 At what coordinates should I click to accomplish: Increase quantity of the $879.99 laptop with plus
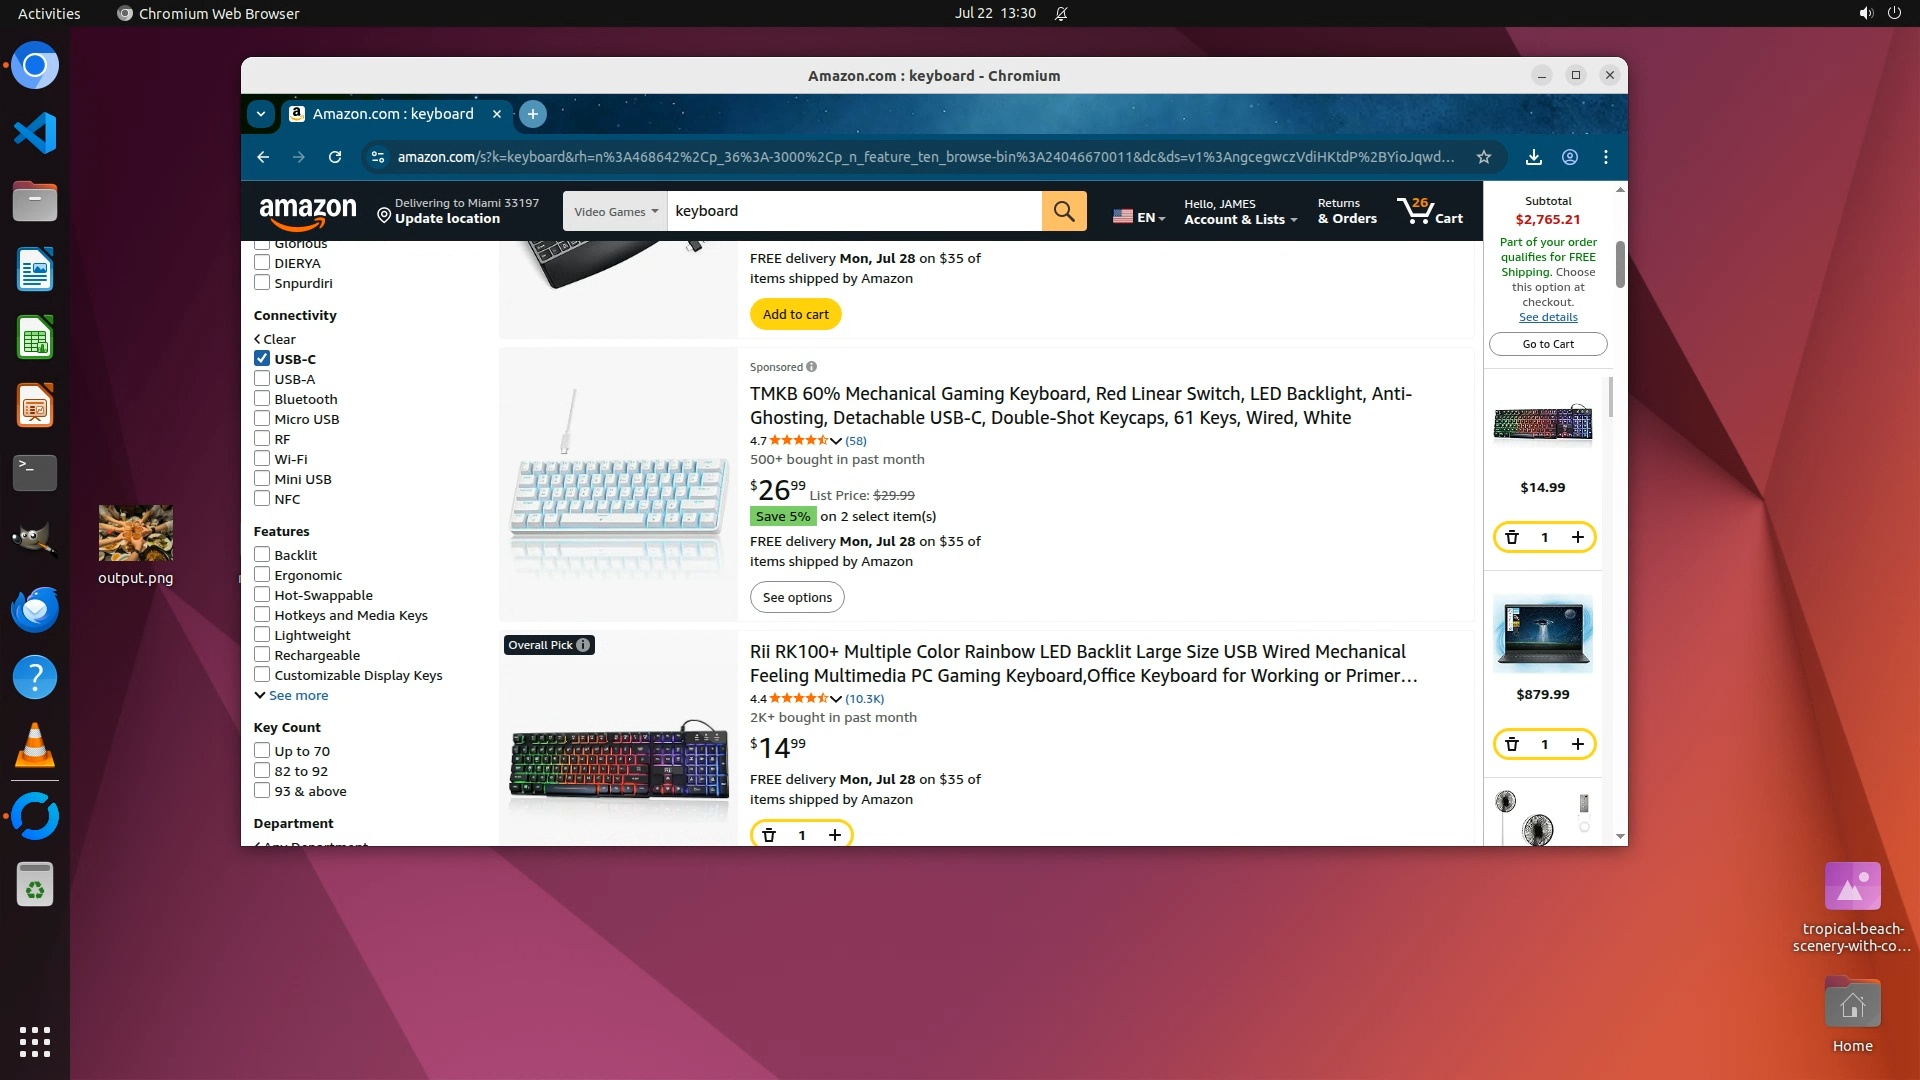point(1578,744)
